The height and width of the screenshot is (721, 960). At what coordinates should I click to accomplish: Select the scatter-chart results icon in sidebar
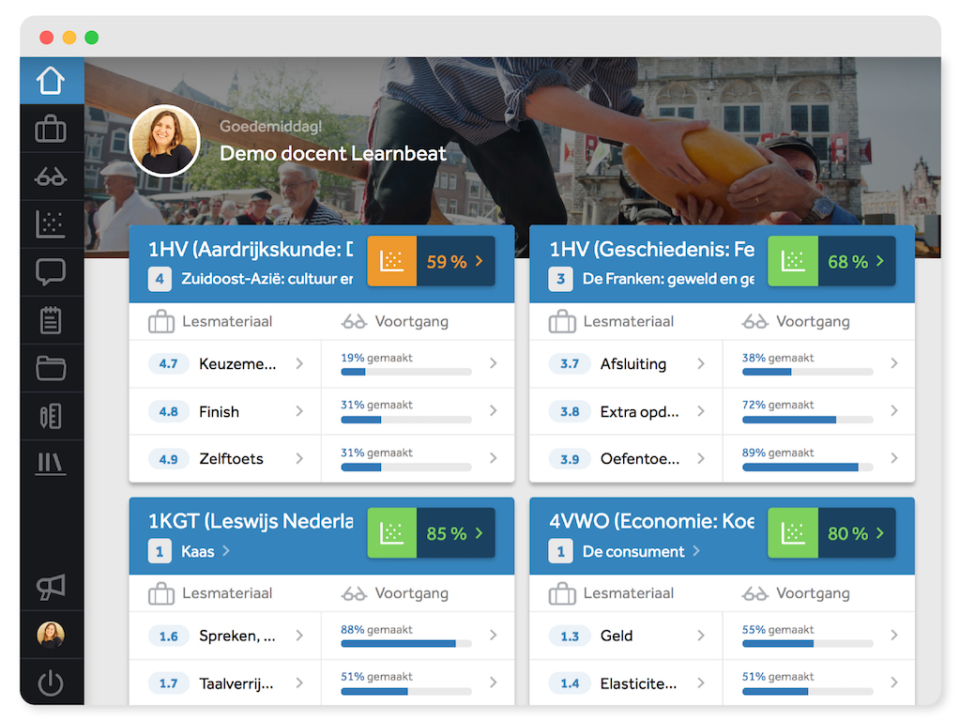point(51,224)
